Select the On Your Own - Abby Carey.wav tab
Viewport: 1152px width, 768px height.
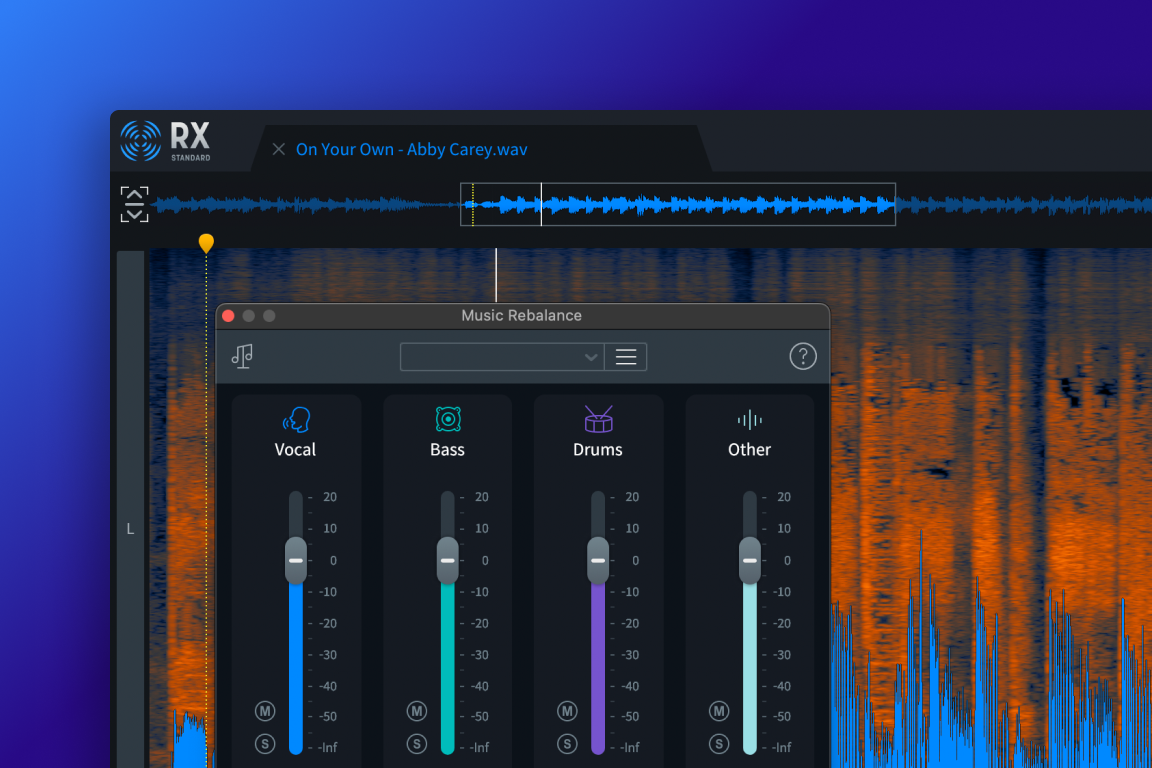411,149
